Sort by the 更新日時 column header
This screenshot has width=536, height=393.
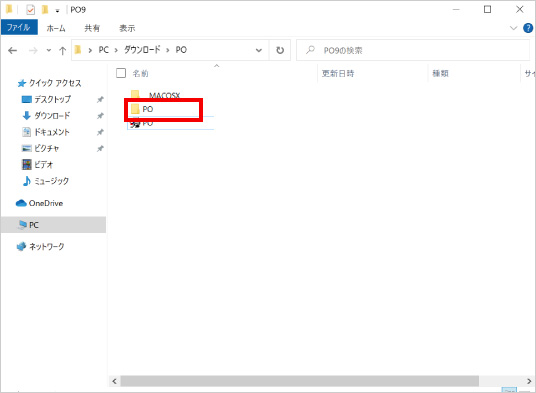[x=338, y=73]
